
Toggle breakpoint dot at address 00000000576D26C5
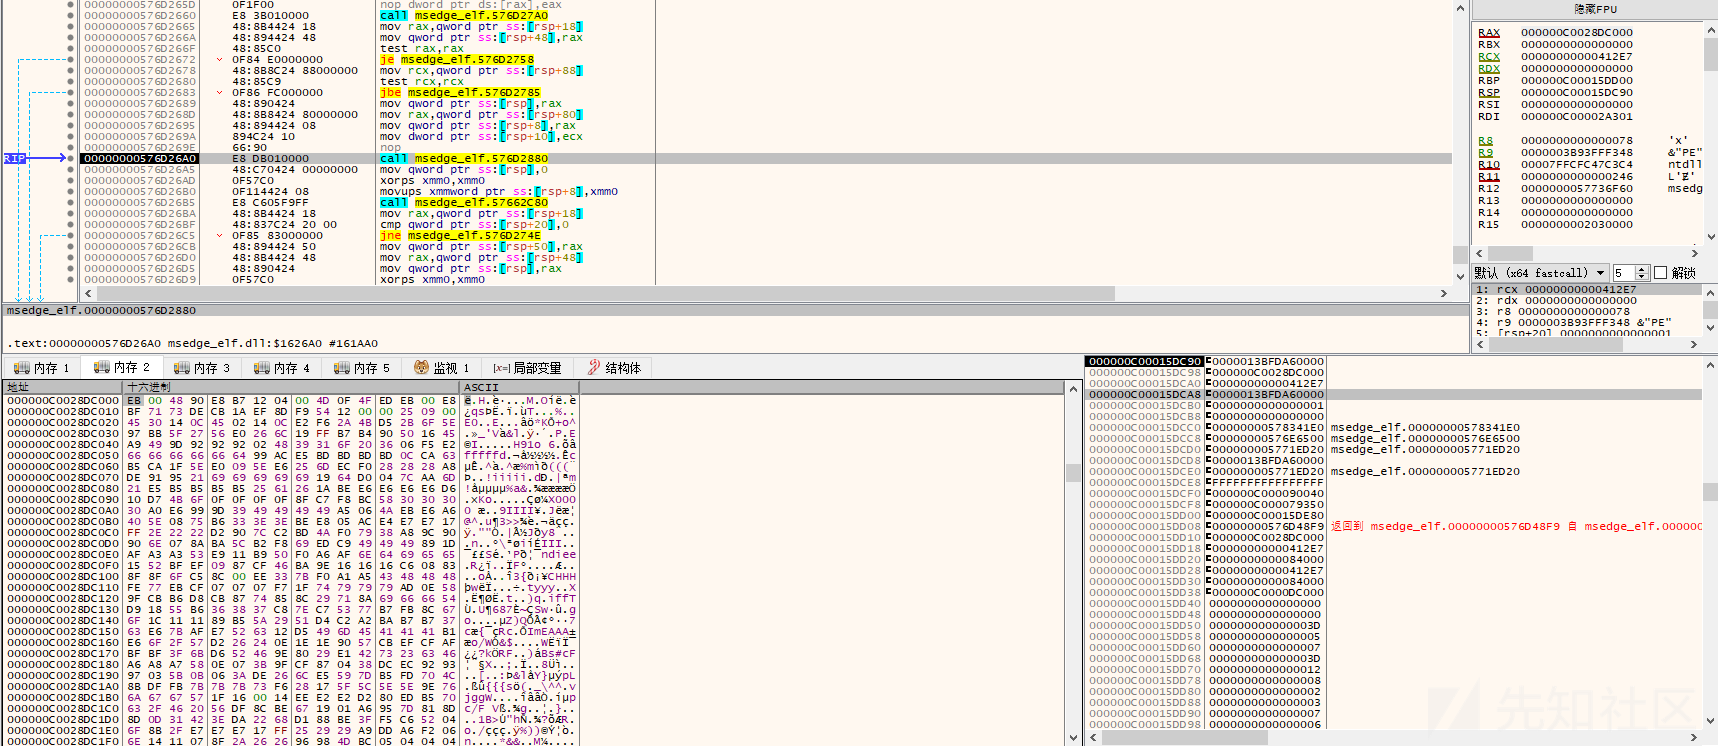[x=70, y=235]
